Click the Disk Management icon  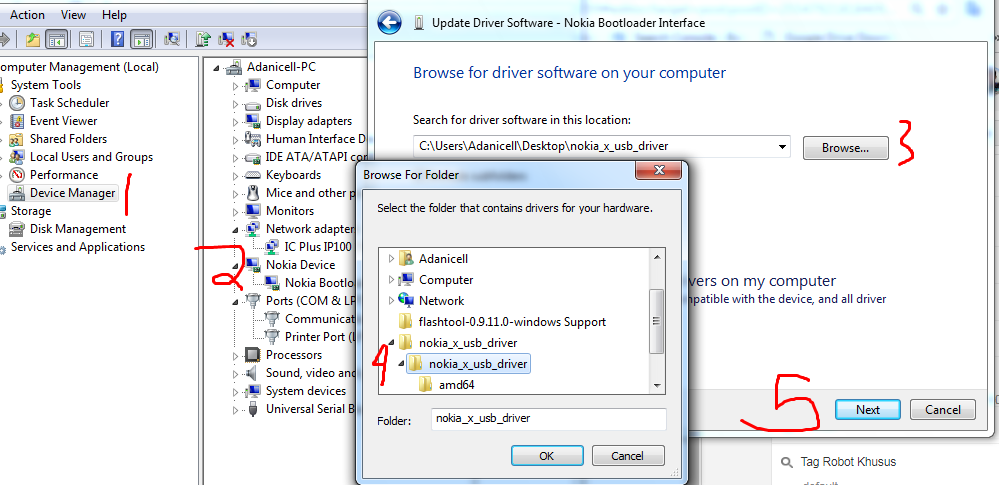[x=17, y=229]
